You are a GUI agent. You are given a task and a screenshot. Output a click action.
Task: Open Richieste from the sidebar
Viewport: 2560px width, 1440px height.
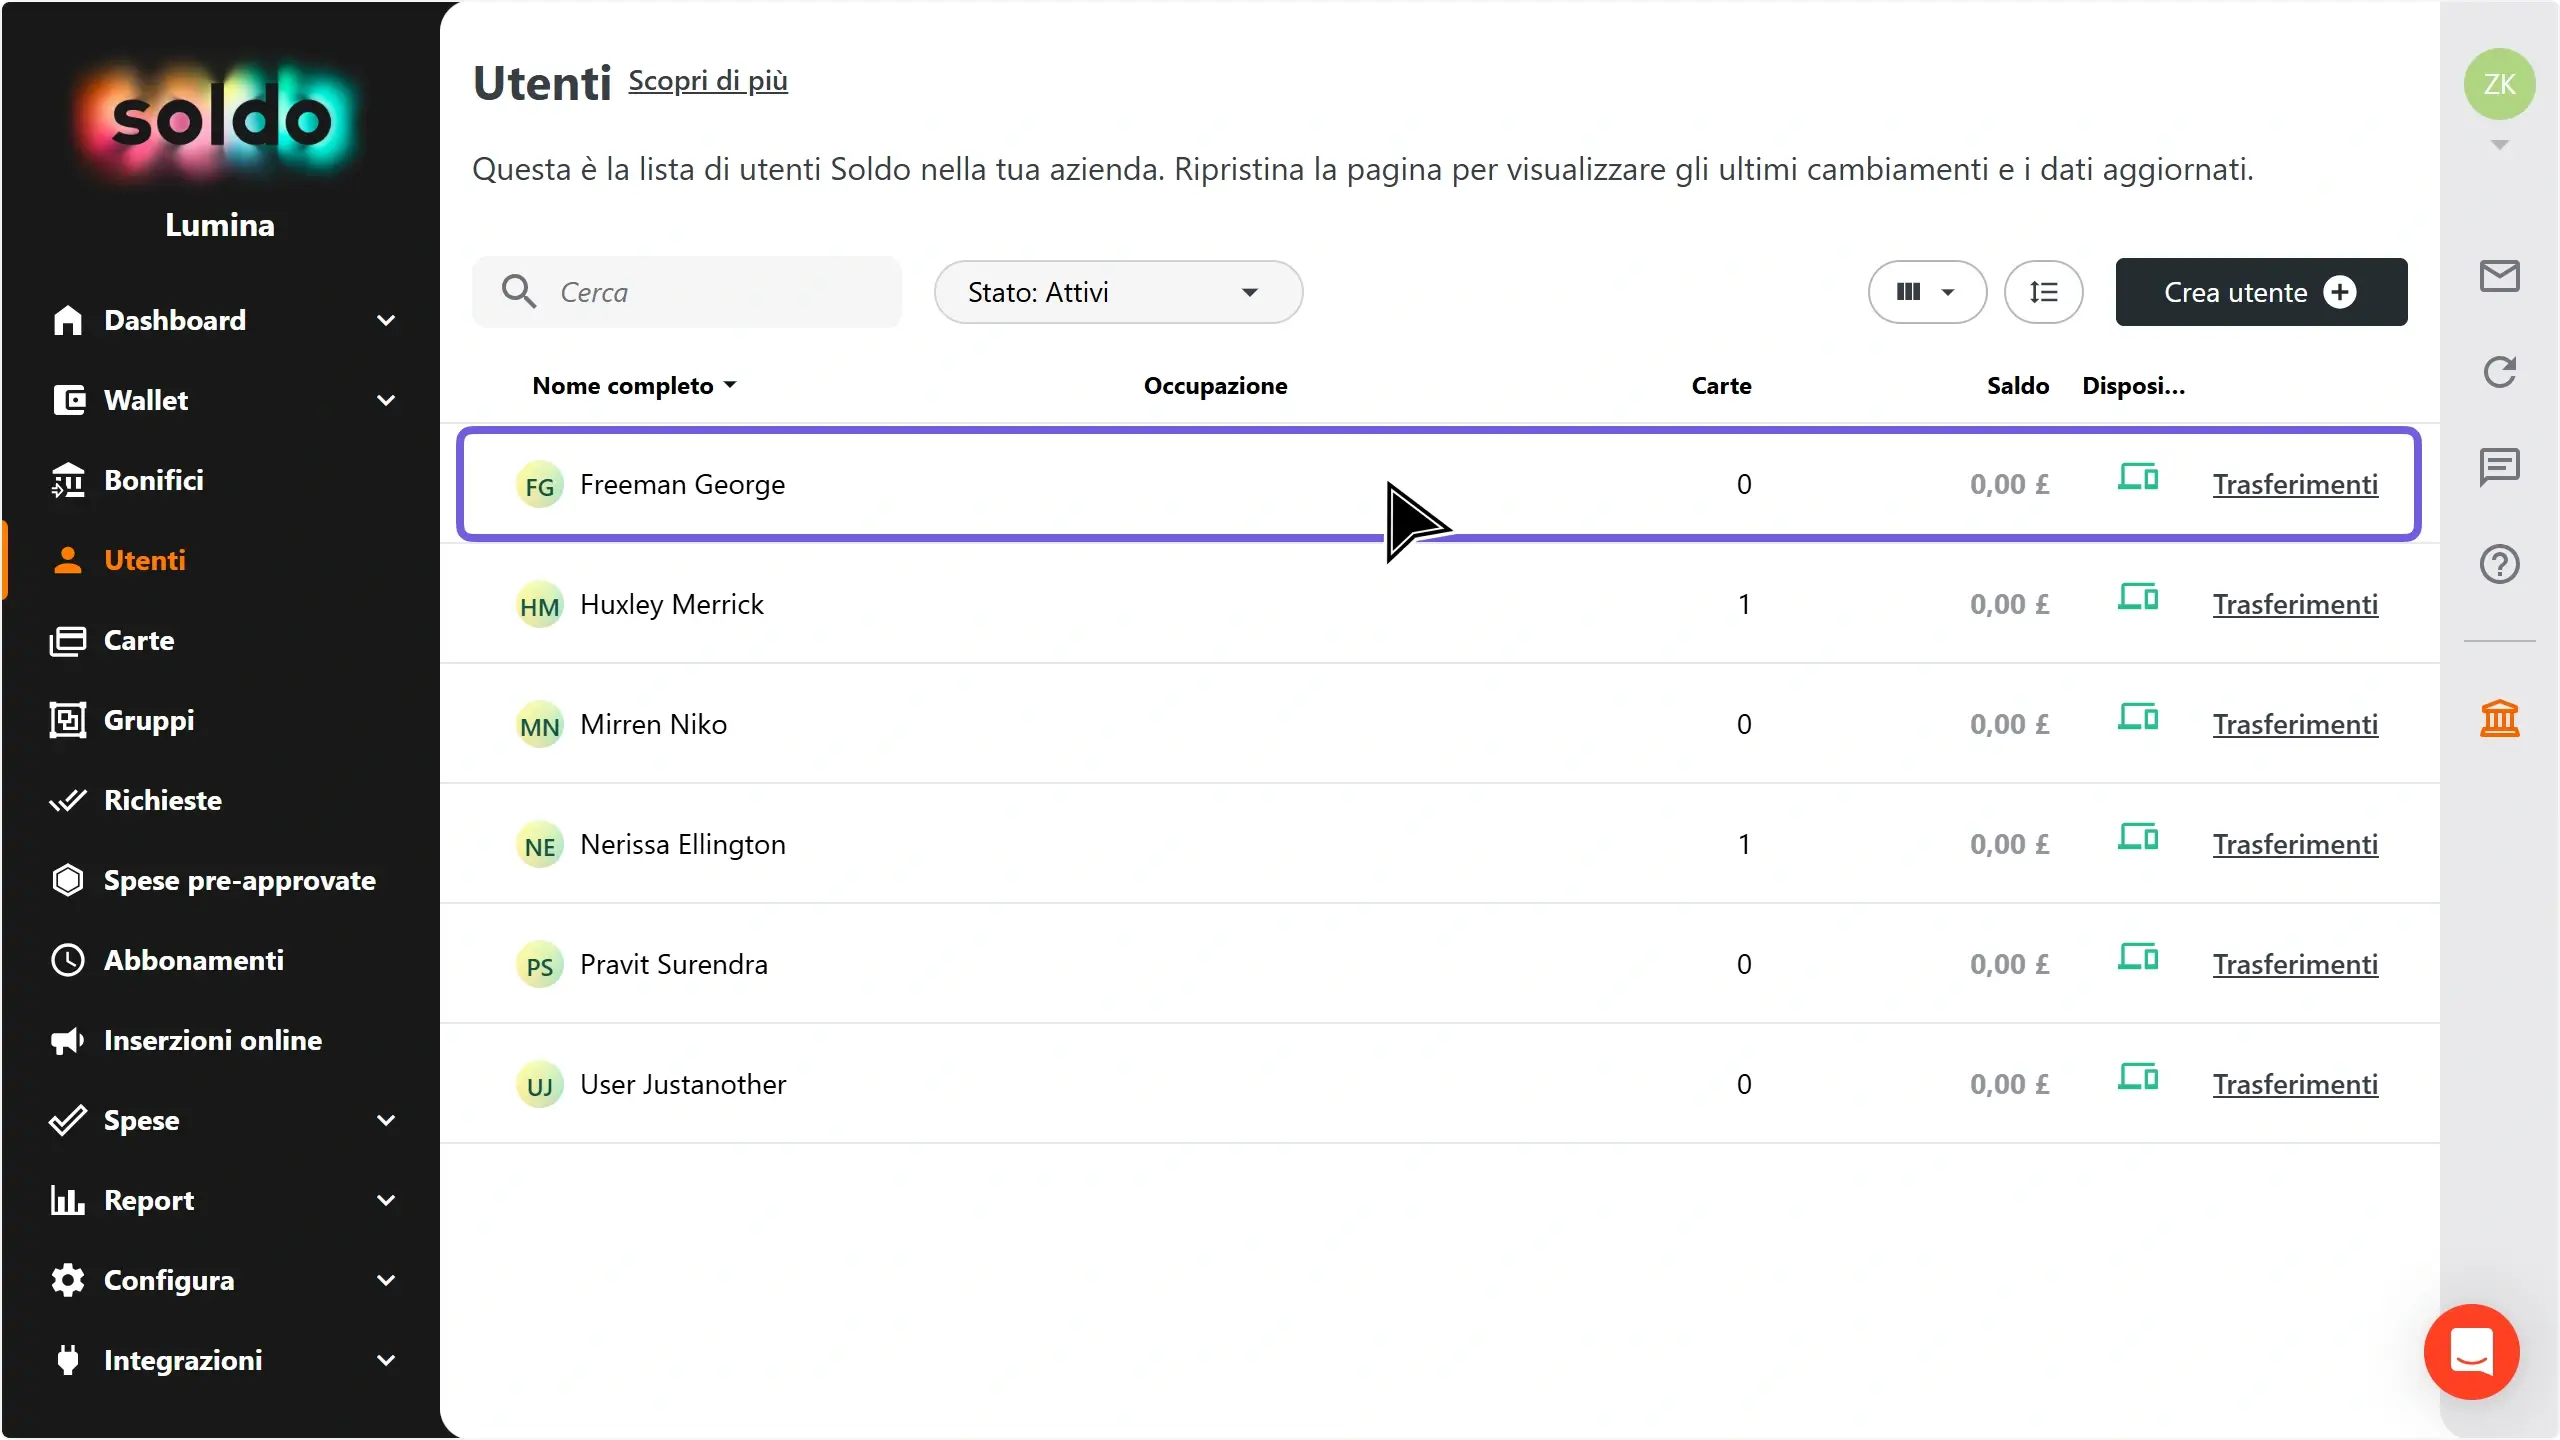[x=162, y=800]
